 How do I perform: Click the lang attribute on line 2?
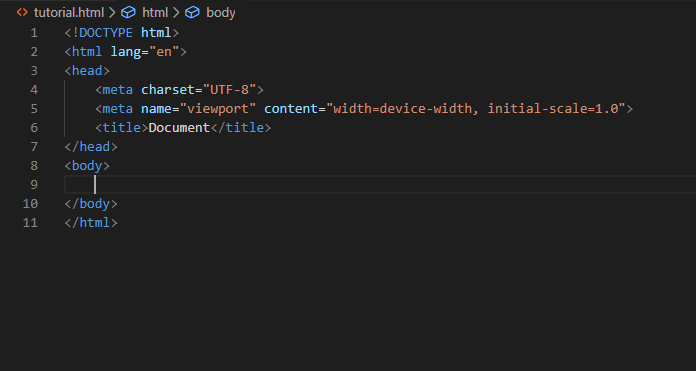pyautogui.click(x=126, y=52)
